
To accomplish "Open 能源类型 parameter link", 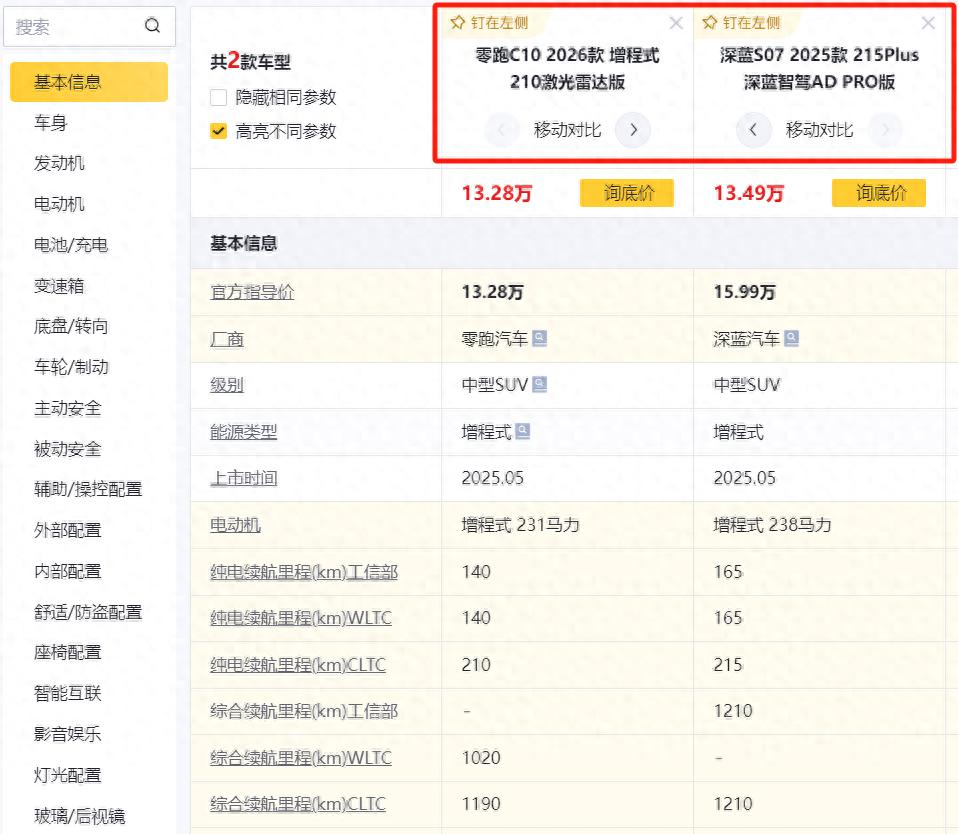I will point(244,432).
